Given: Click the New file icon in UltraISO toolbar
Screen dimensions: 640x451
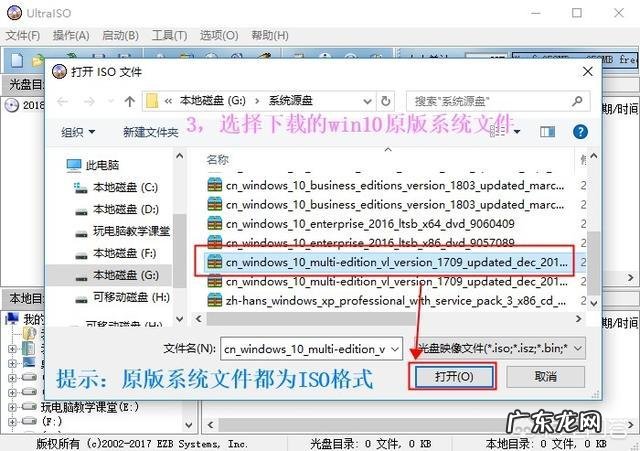Looking at the screenshot, I should tap(16, 60).
